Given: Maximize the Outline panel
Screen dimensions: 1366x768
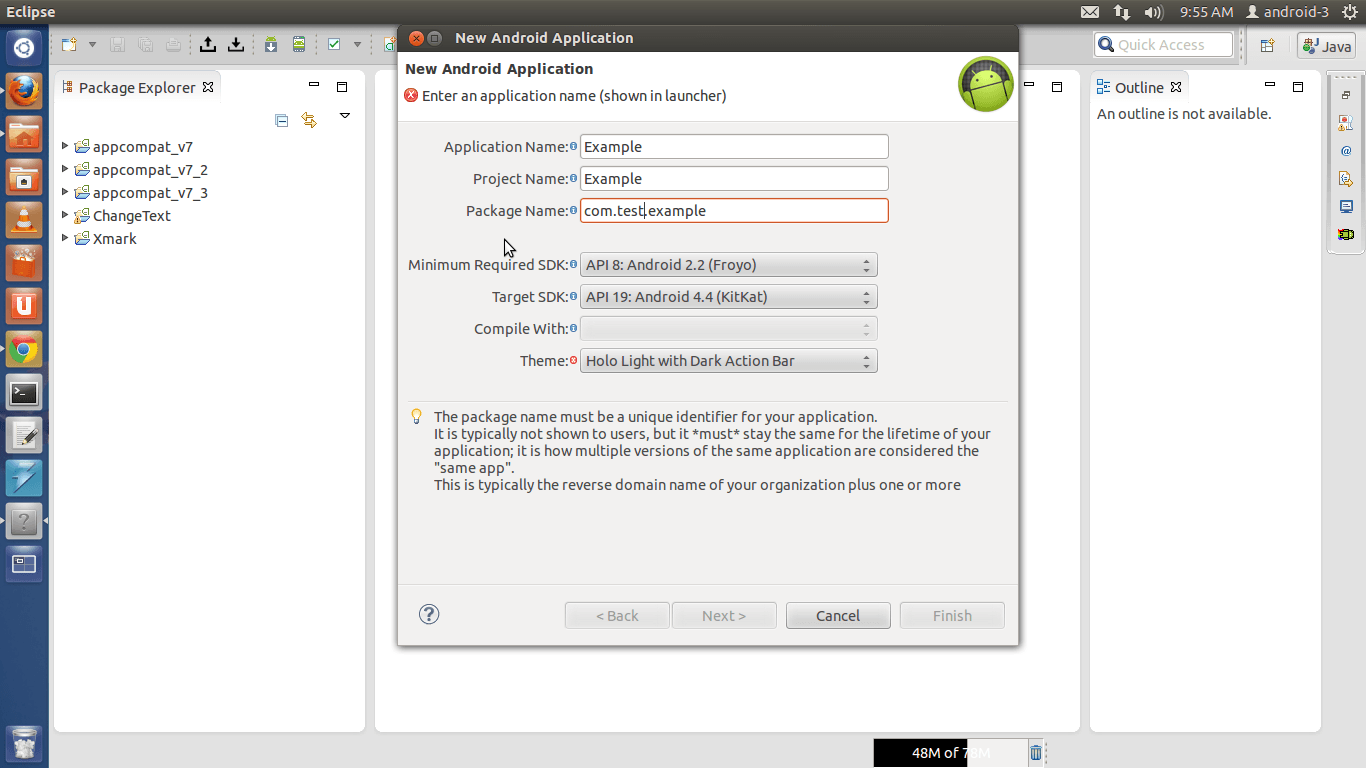Looking at the screenshot, I should coord(1298,87).
